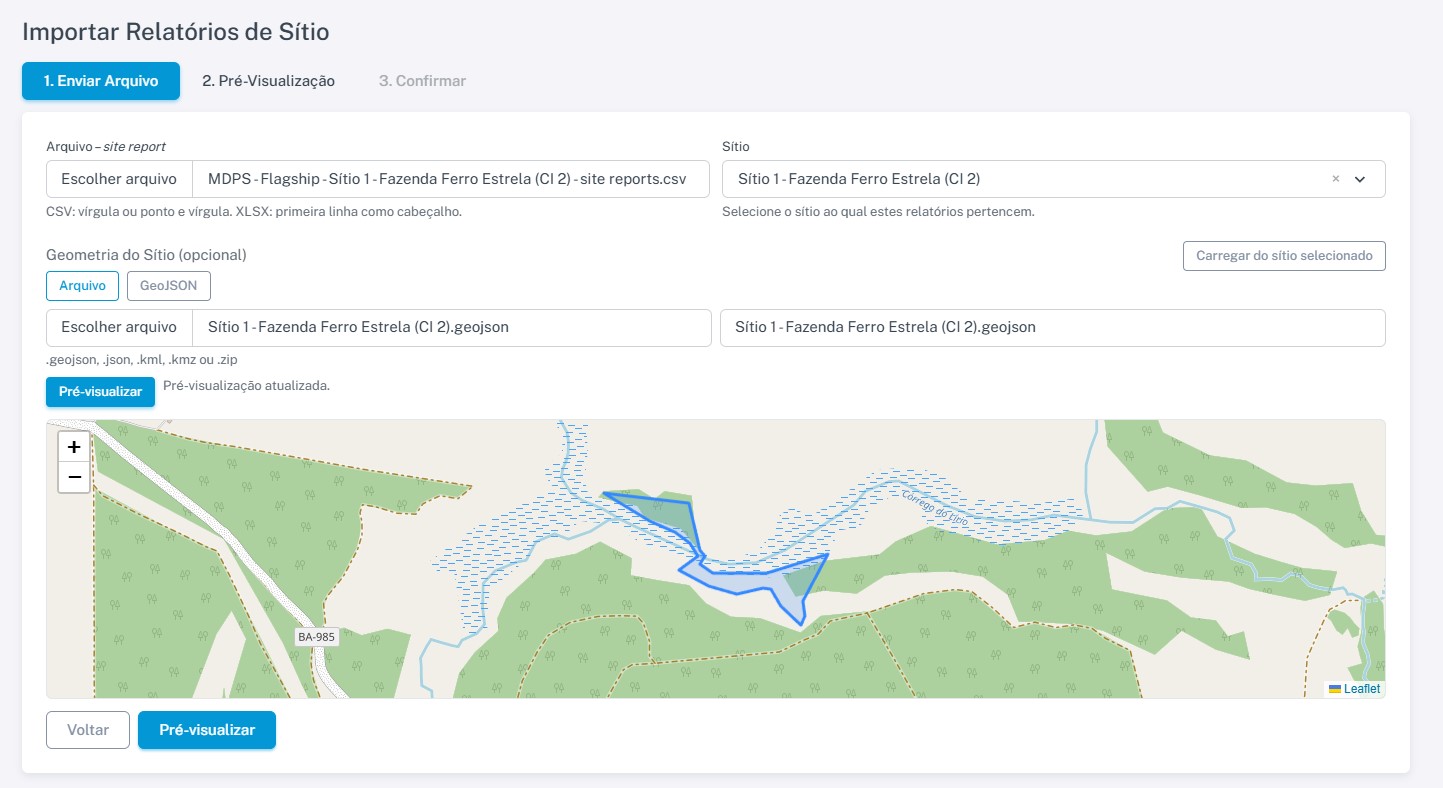Switch to Arquivo geometry mode
This screenshot has width=1443, height=788.
pyautogui.click(x=82, y=286)
